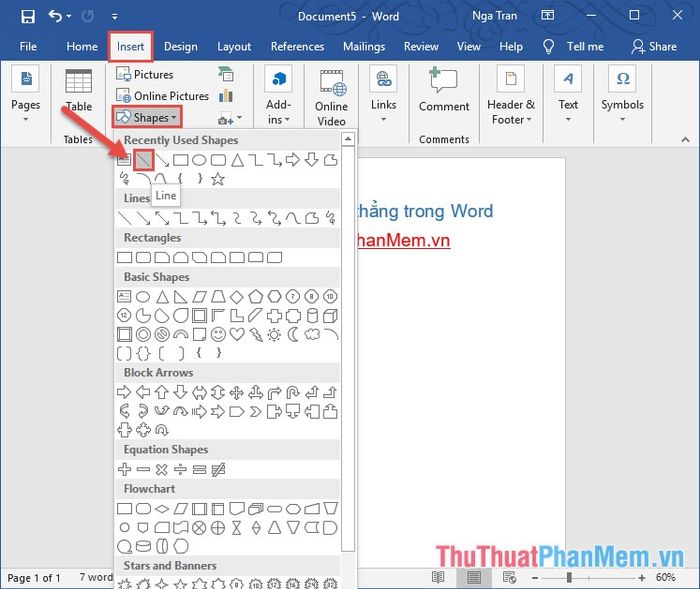Select the Line shape in Recently Used
The height and width of the screenshot is (589, 700).
tap(144, 160)
